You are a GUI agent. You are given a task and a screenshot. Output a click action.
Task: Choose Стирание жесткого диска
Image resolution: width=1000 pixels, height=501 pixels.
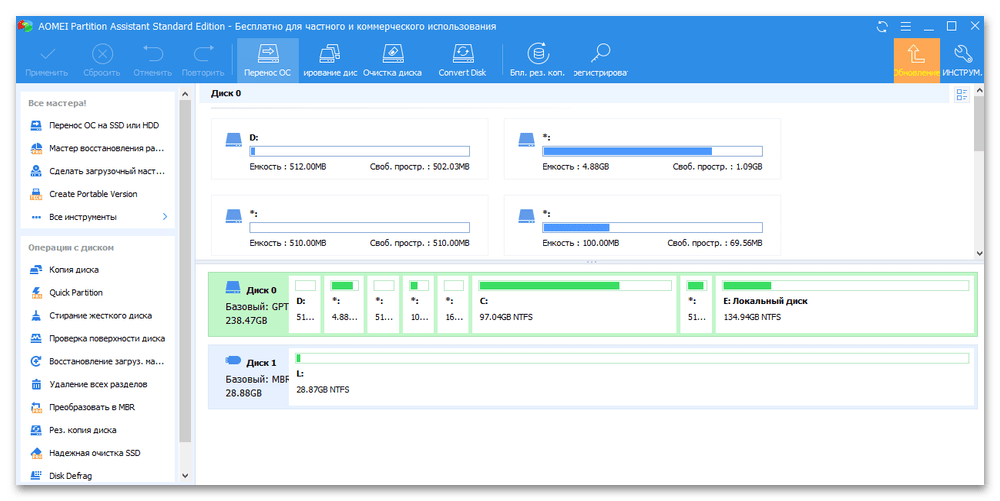coord(91,316)
